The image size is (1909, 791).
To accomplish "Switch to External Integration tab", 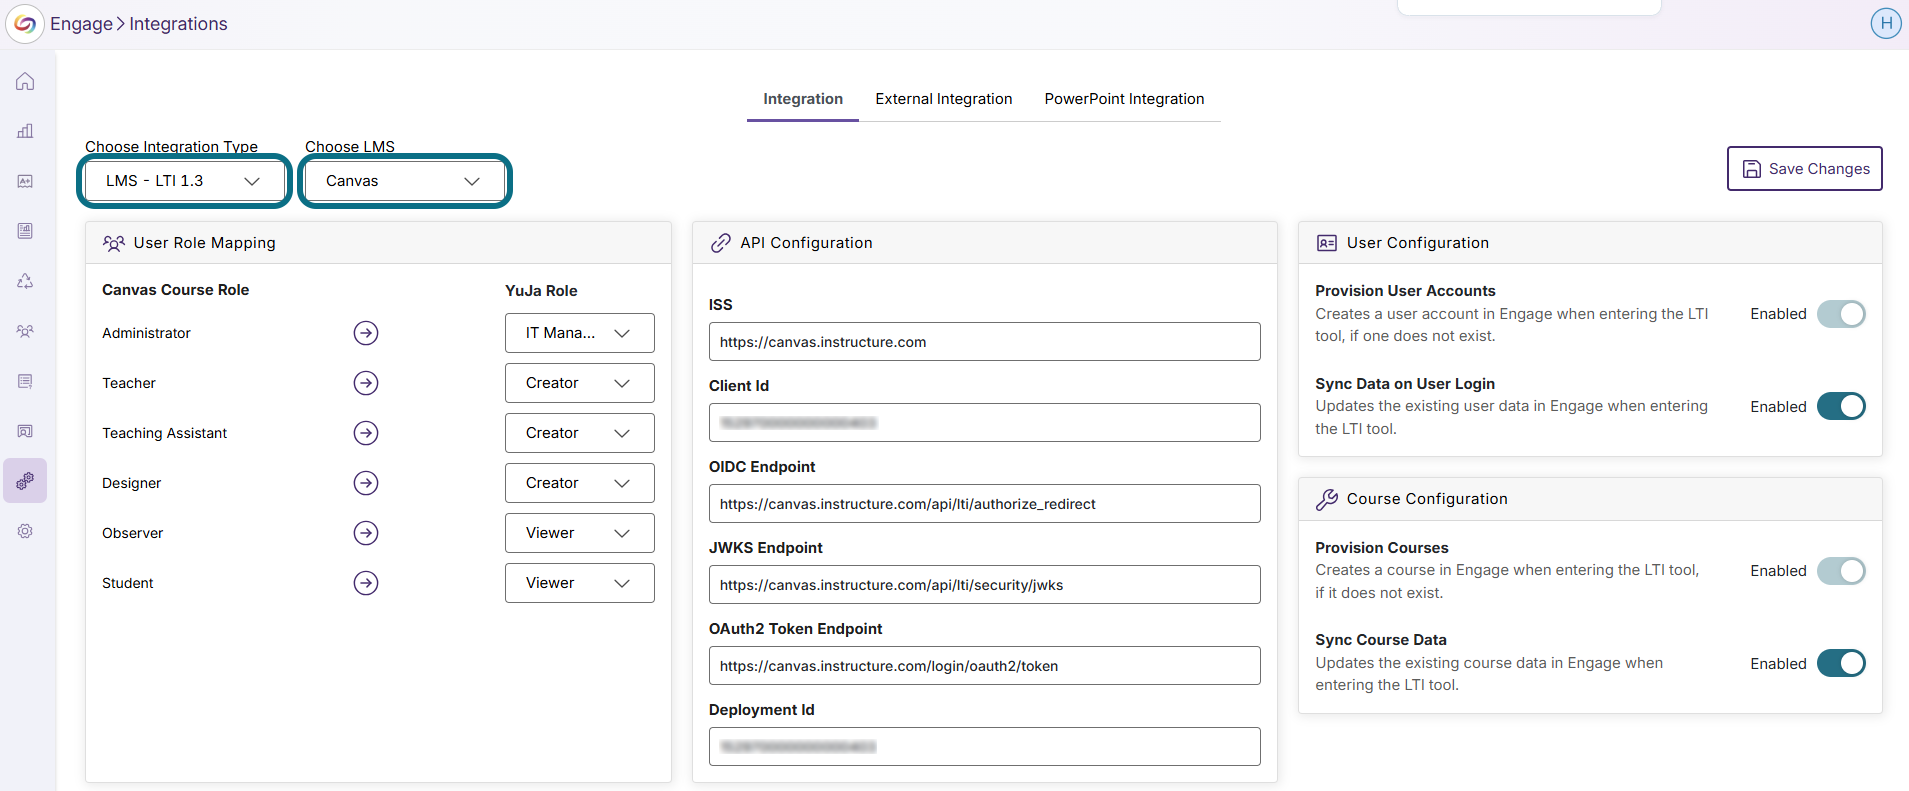I will tap(944, 99).
